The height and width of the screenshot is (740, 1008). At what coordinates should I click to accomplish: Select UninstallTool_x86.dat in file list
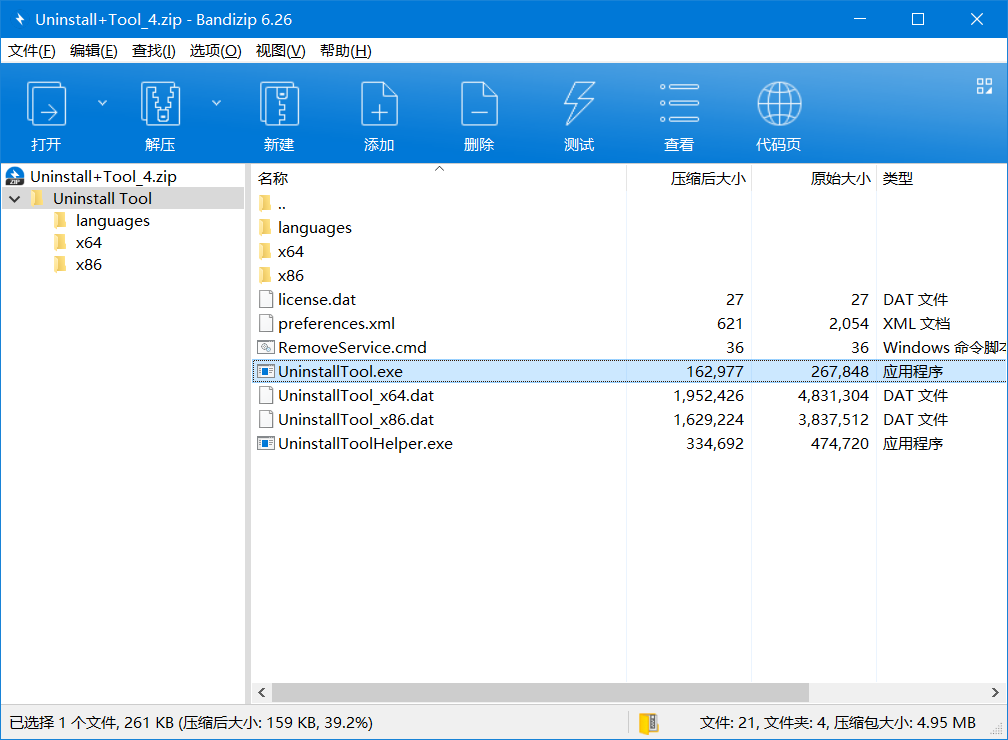point(356,419)
